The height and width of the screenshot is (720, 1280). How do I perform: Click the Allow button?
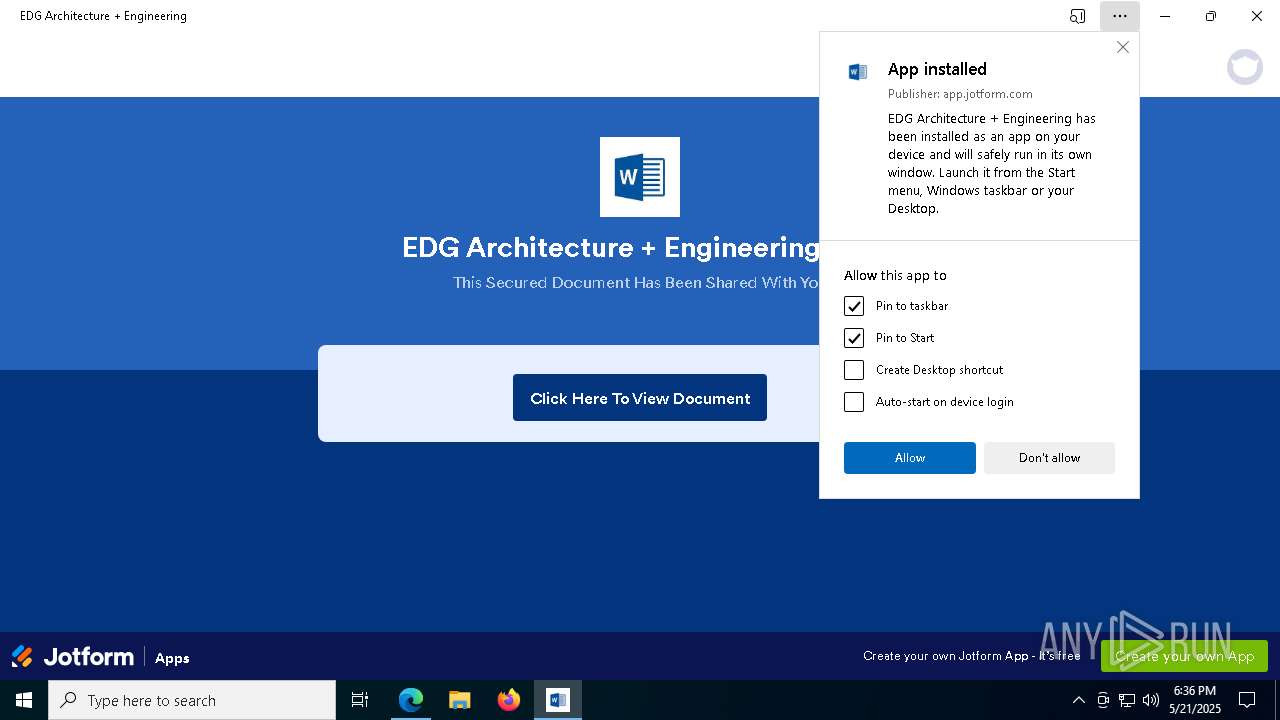[910, 458]
